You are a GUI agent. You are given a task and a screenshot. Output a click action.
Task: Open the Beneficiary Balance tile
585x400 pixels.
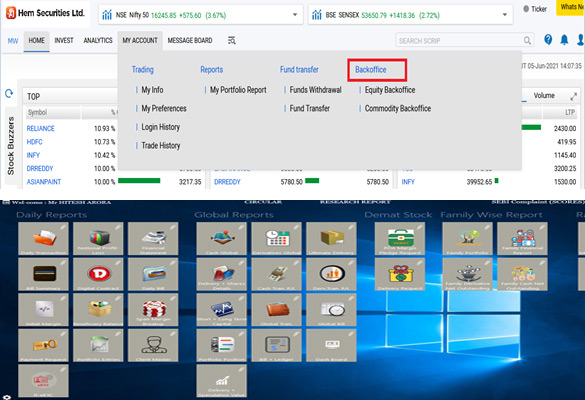pos(98,309)
